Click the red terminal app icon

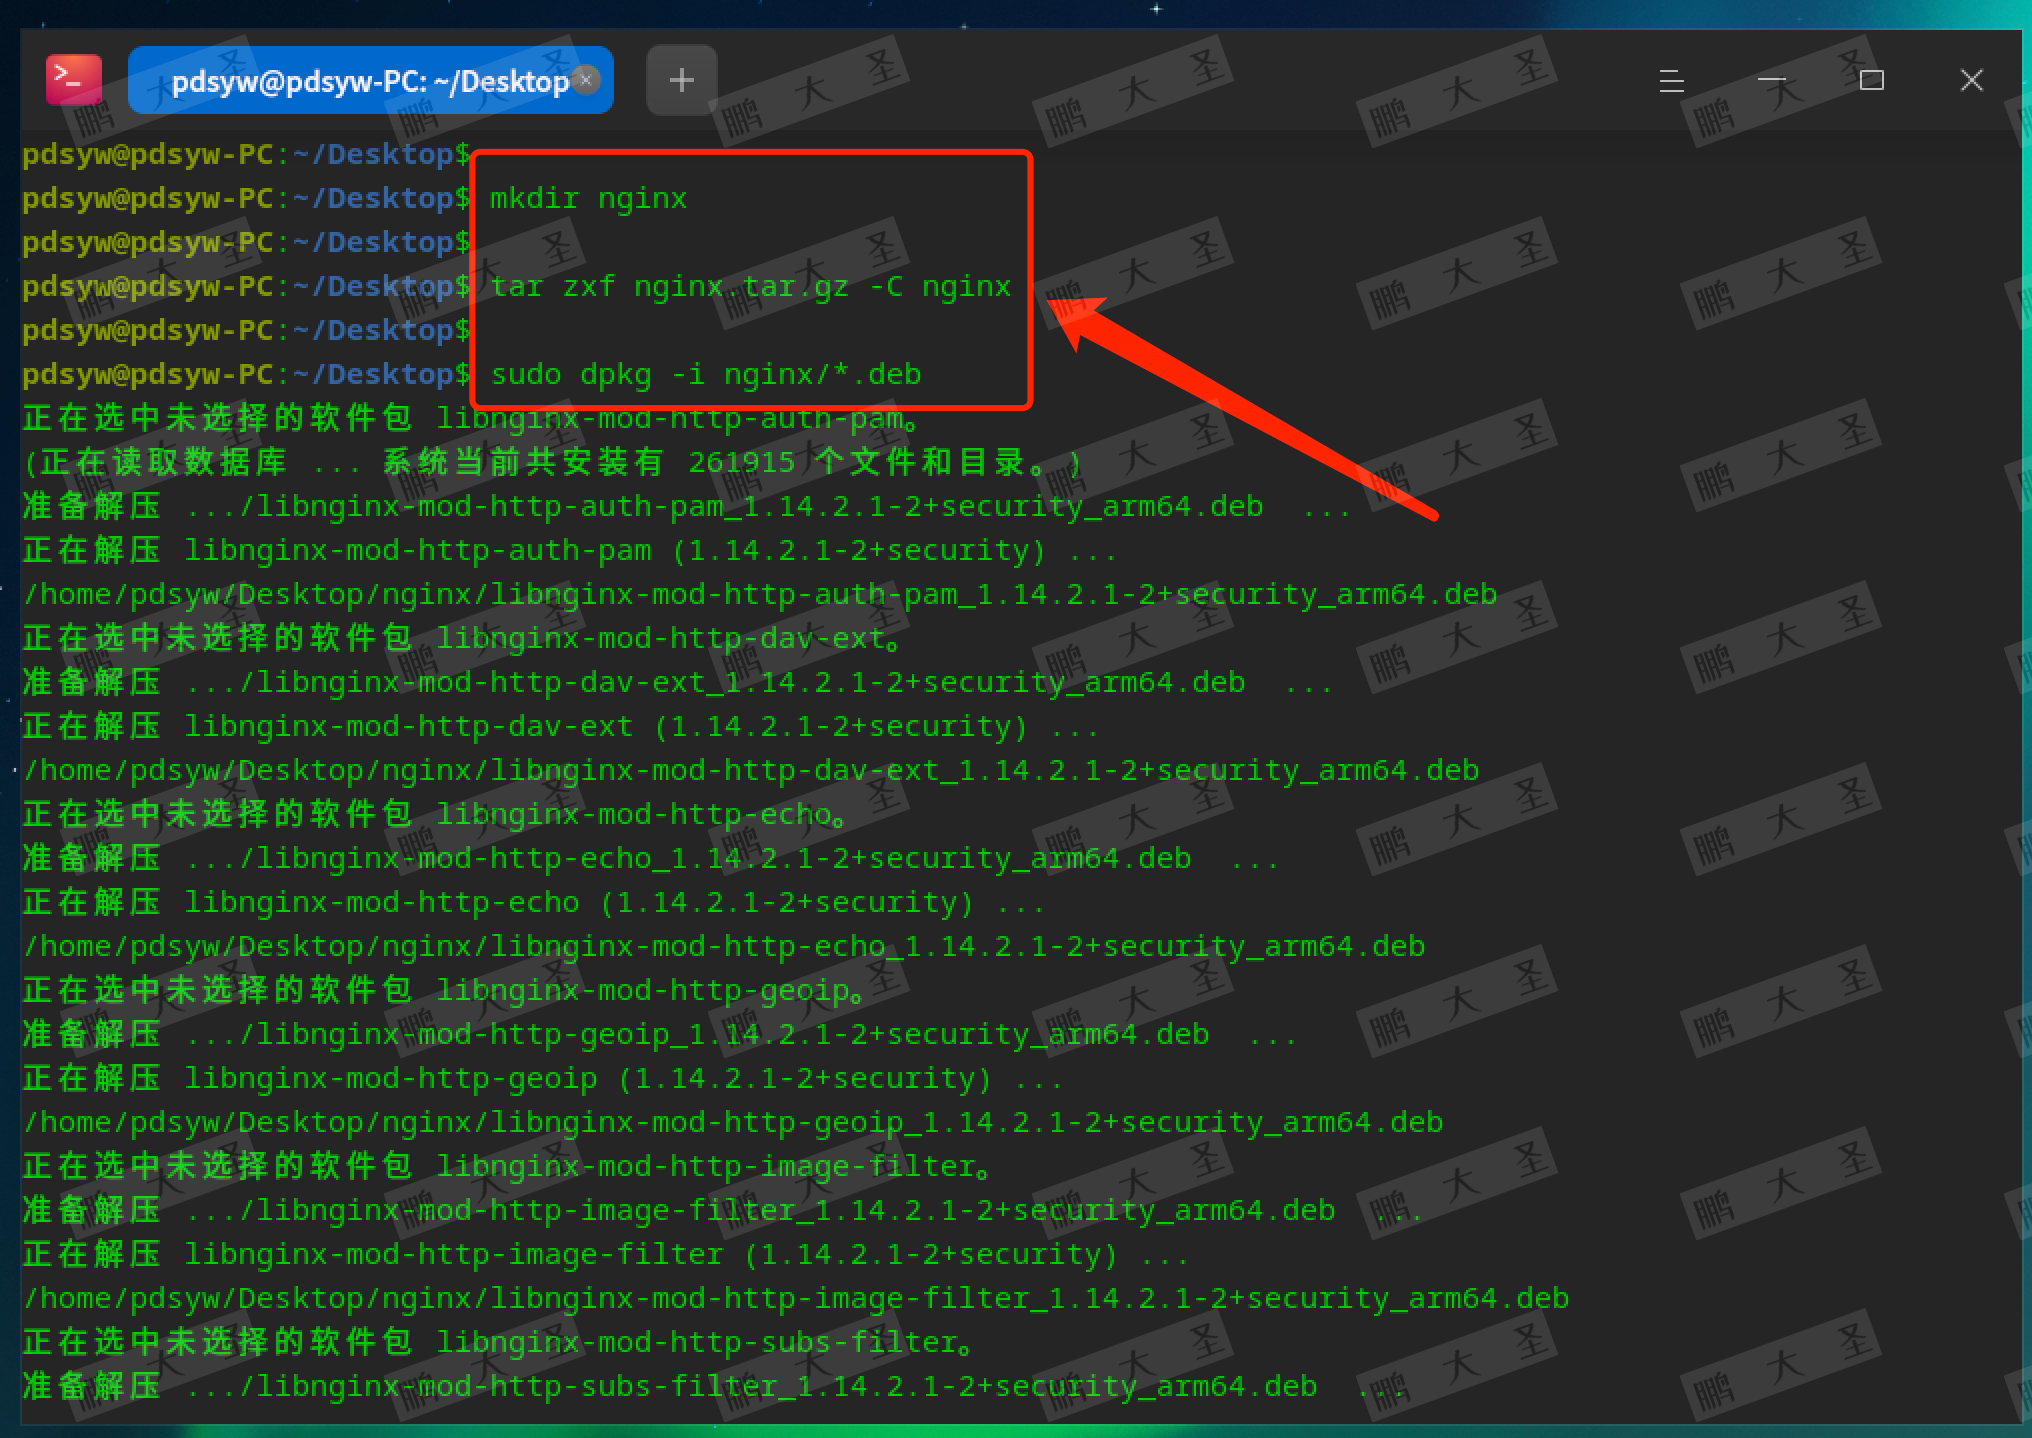coord(73,79)
